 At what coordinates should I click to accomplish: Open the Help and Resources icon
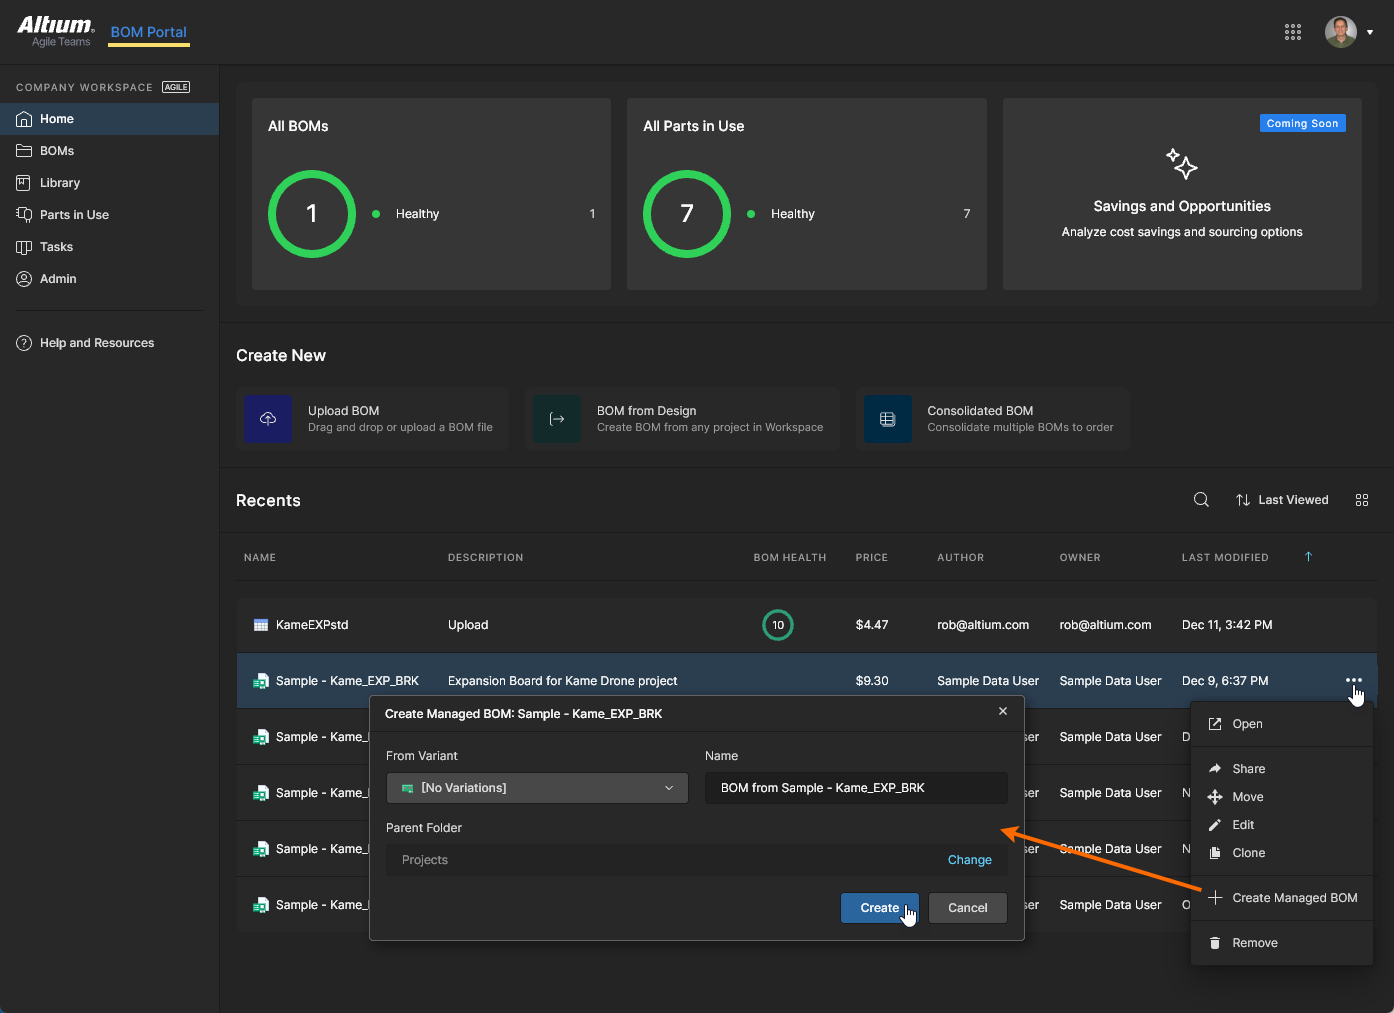pos(24,343)
